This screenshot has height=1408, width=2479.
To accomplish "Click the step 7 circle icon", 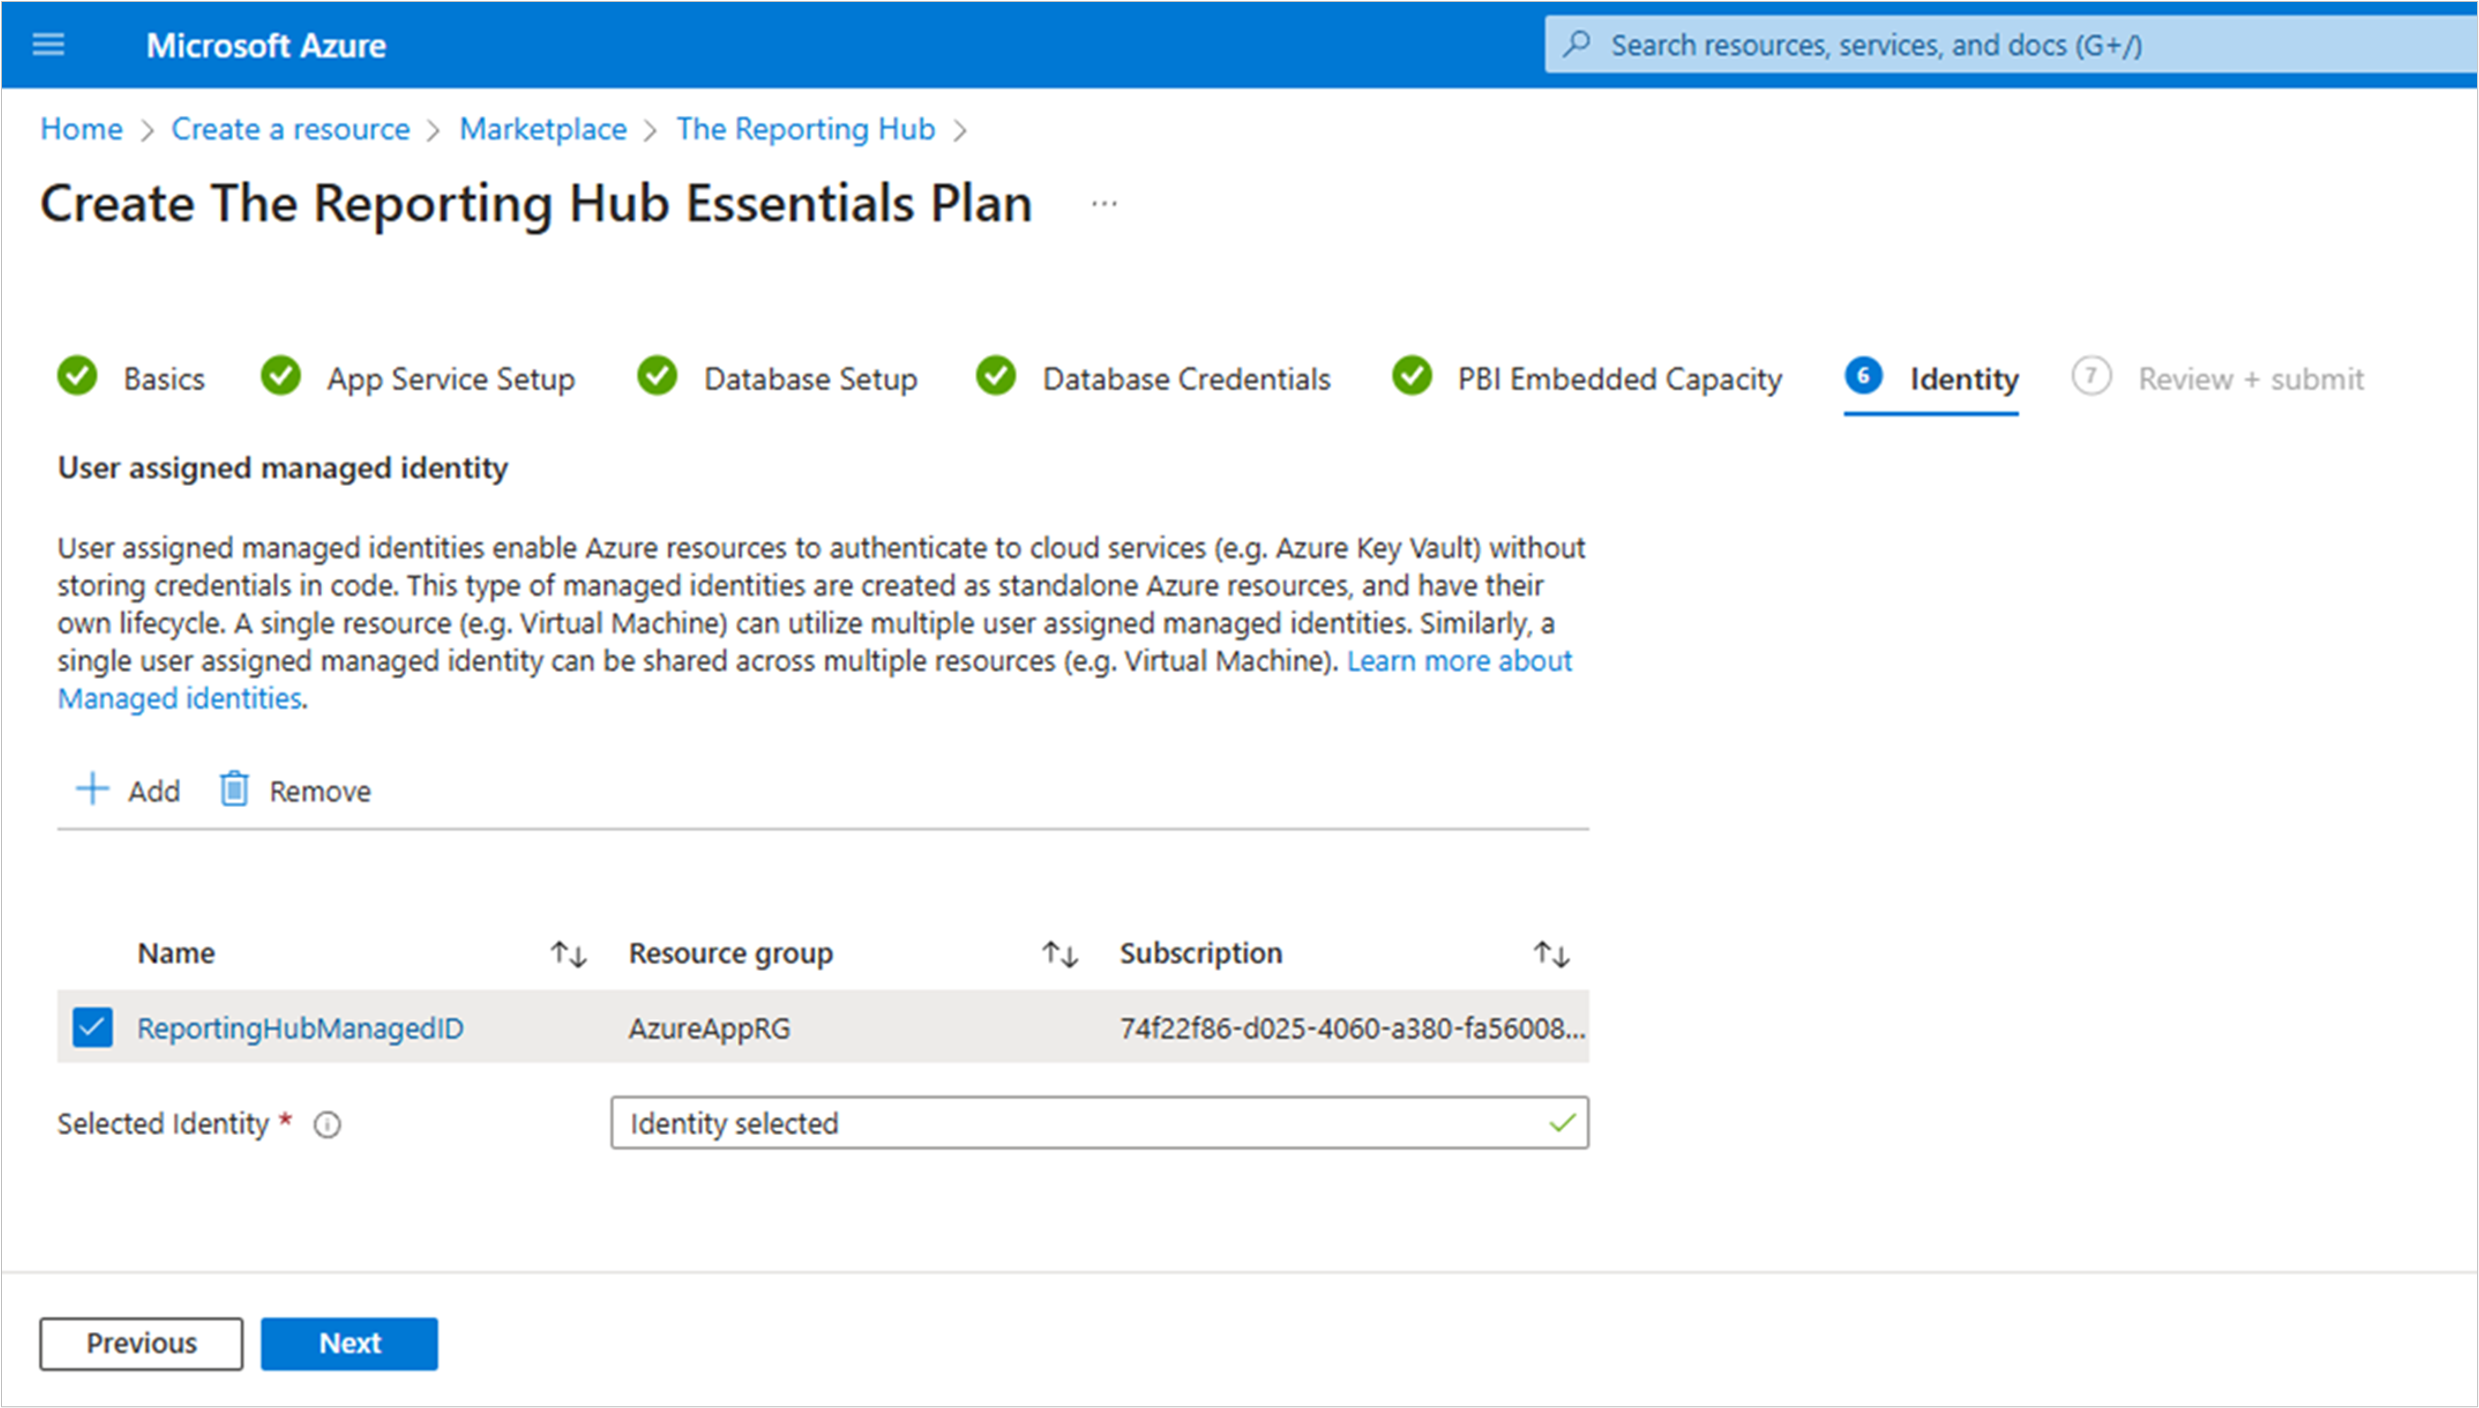I will (x=2091, y=377).
